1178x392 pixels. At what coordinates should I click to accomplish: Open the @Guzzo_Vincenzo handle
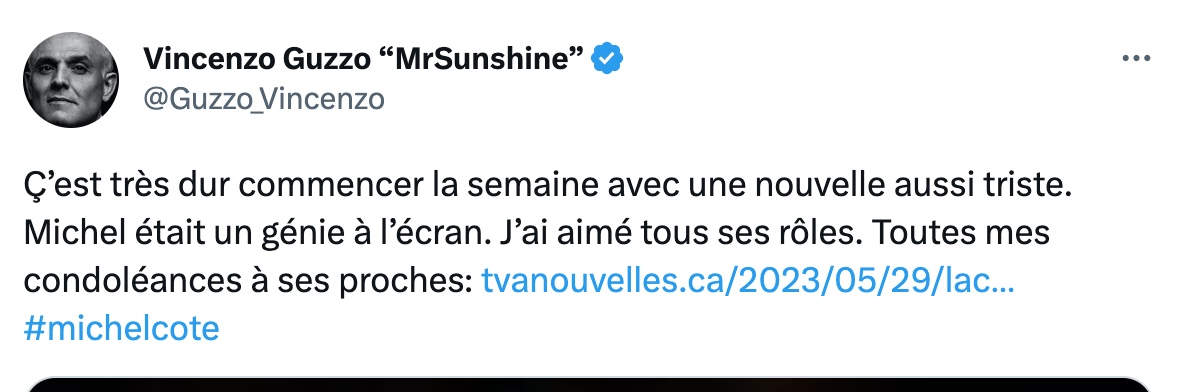pyautogui.click(x=264, y=99)
